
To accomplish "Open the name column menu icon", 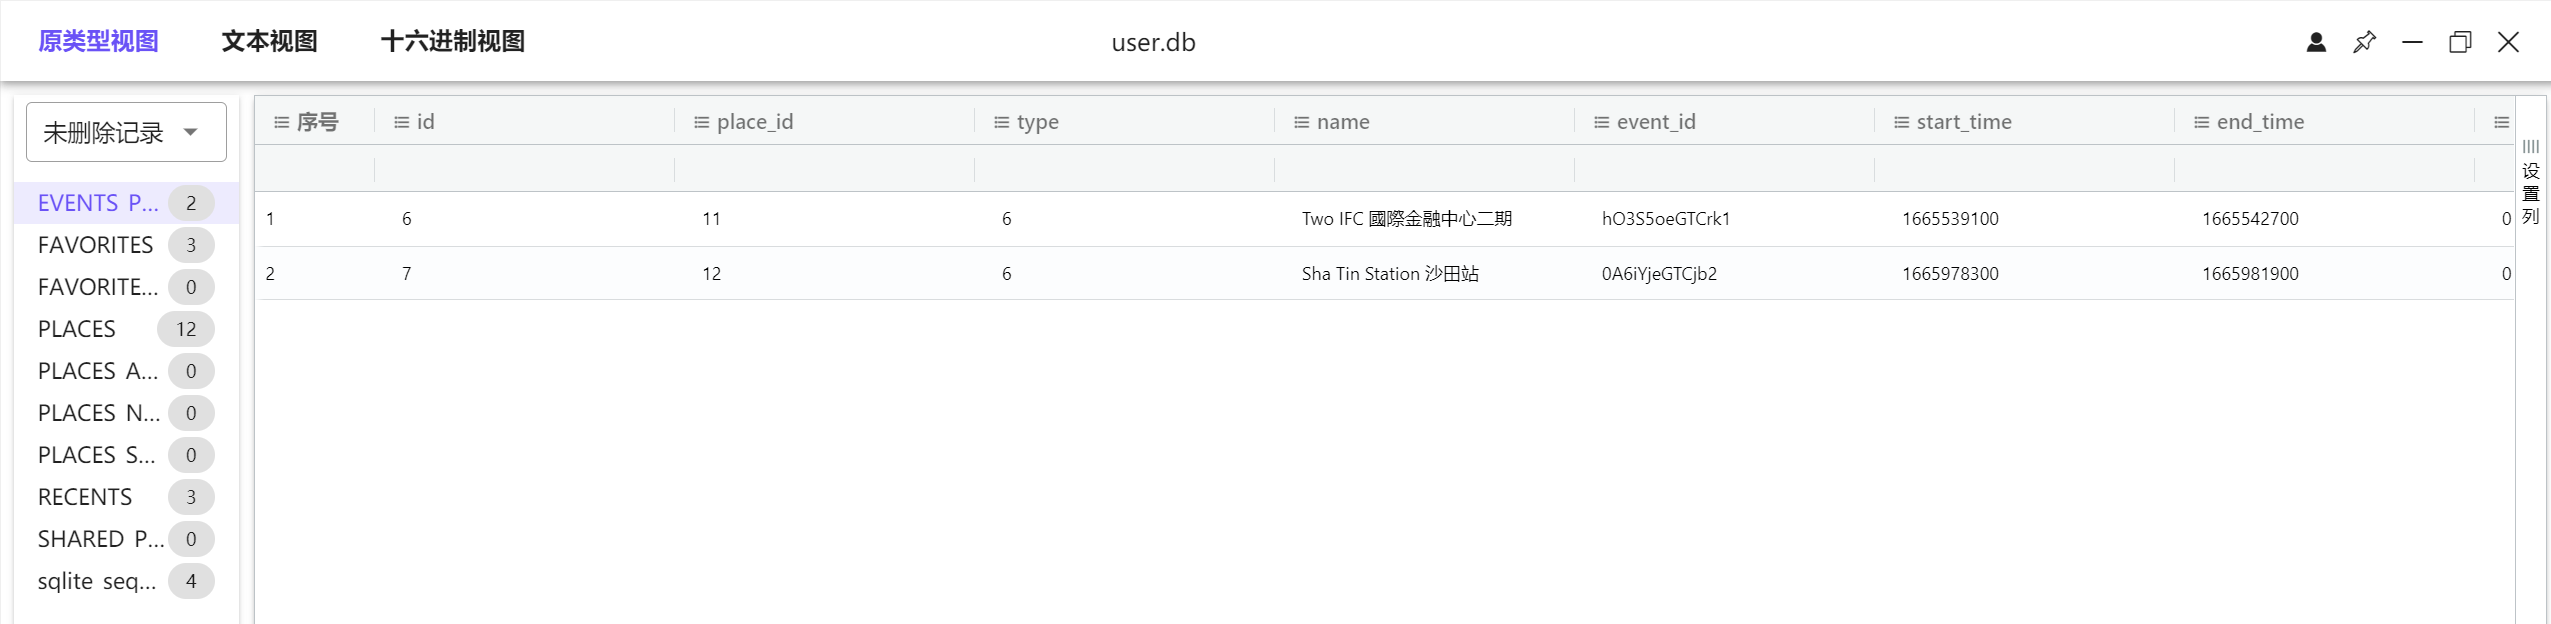I will pyautogui.click(x=1301, y=122).
